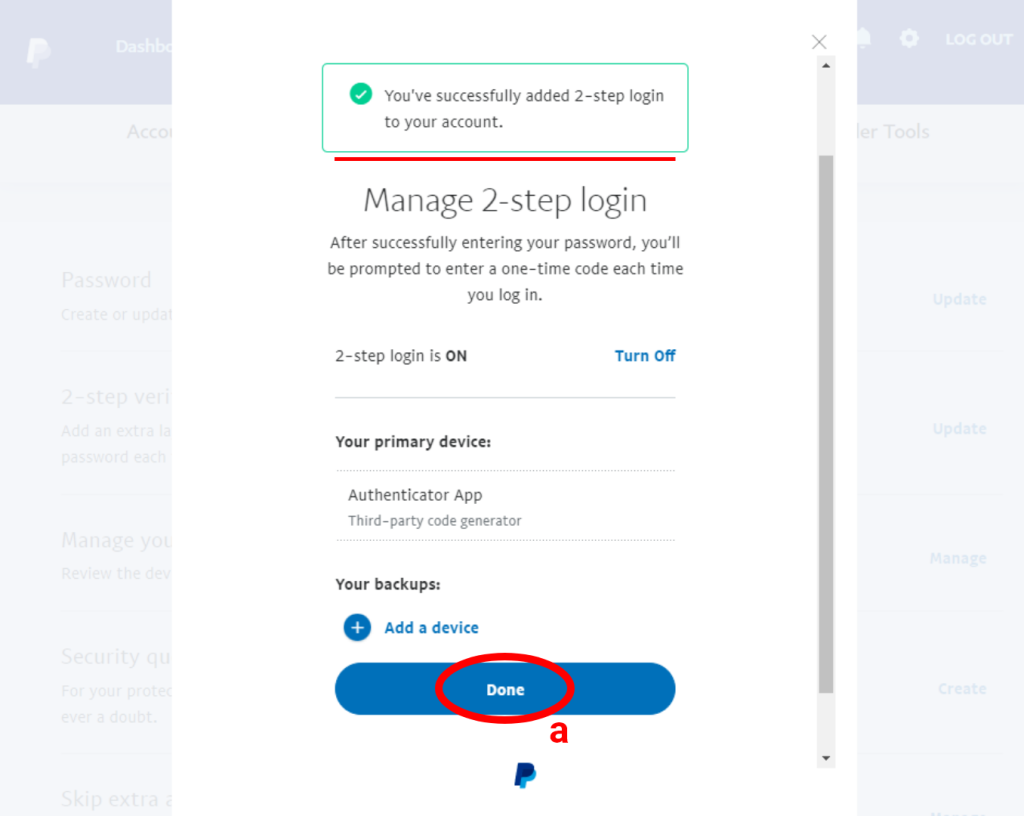Turn off 2-step login
Viewport: 1024px width, 816px height.
tap(645, 355)
